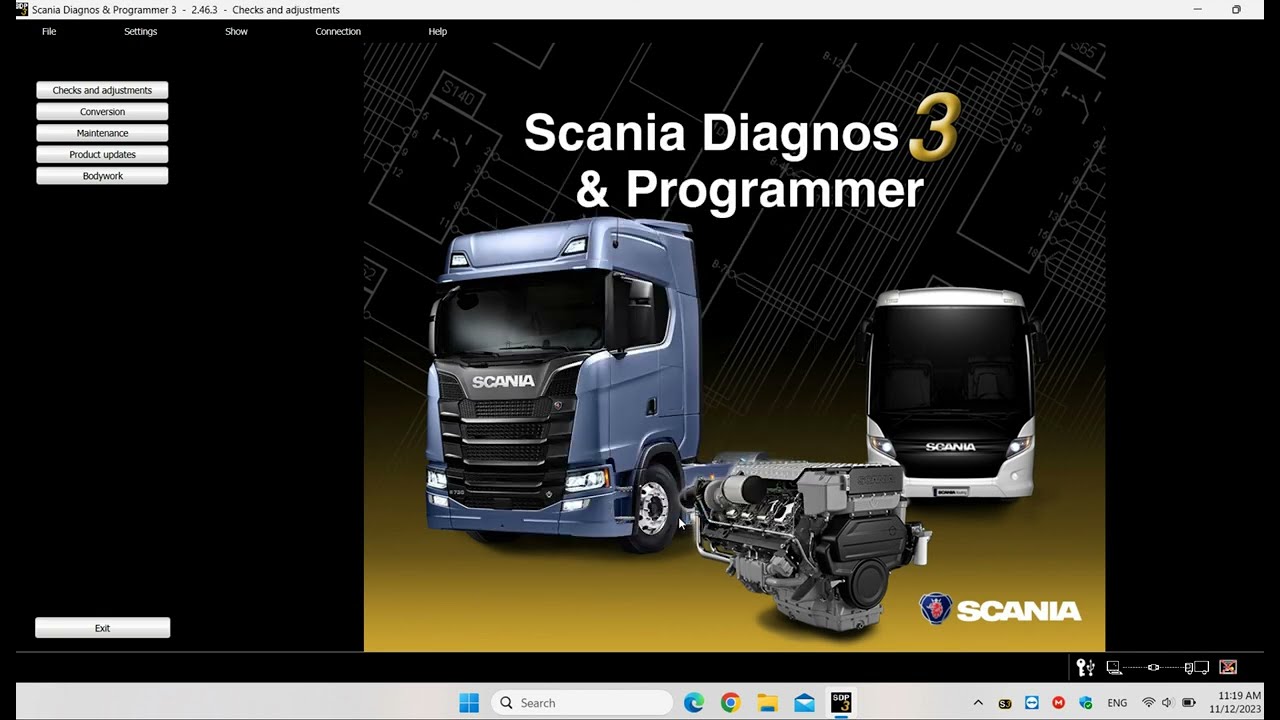Click the battery status icon
1280x720 pixels.
[1189, 703]
